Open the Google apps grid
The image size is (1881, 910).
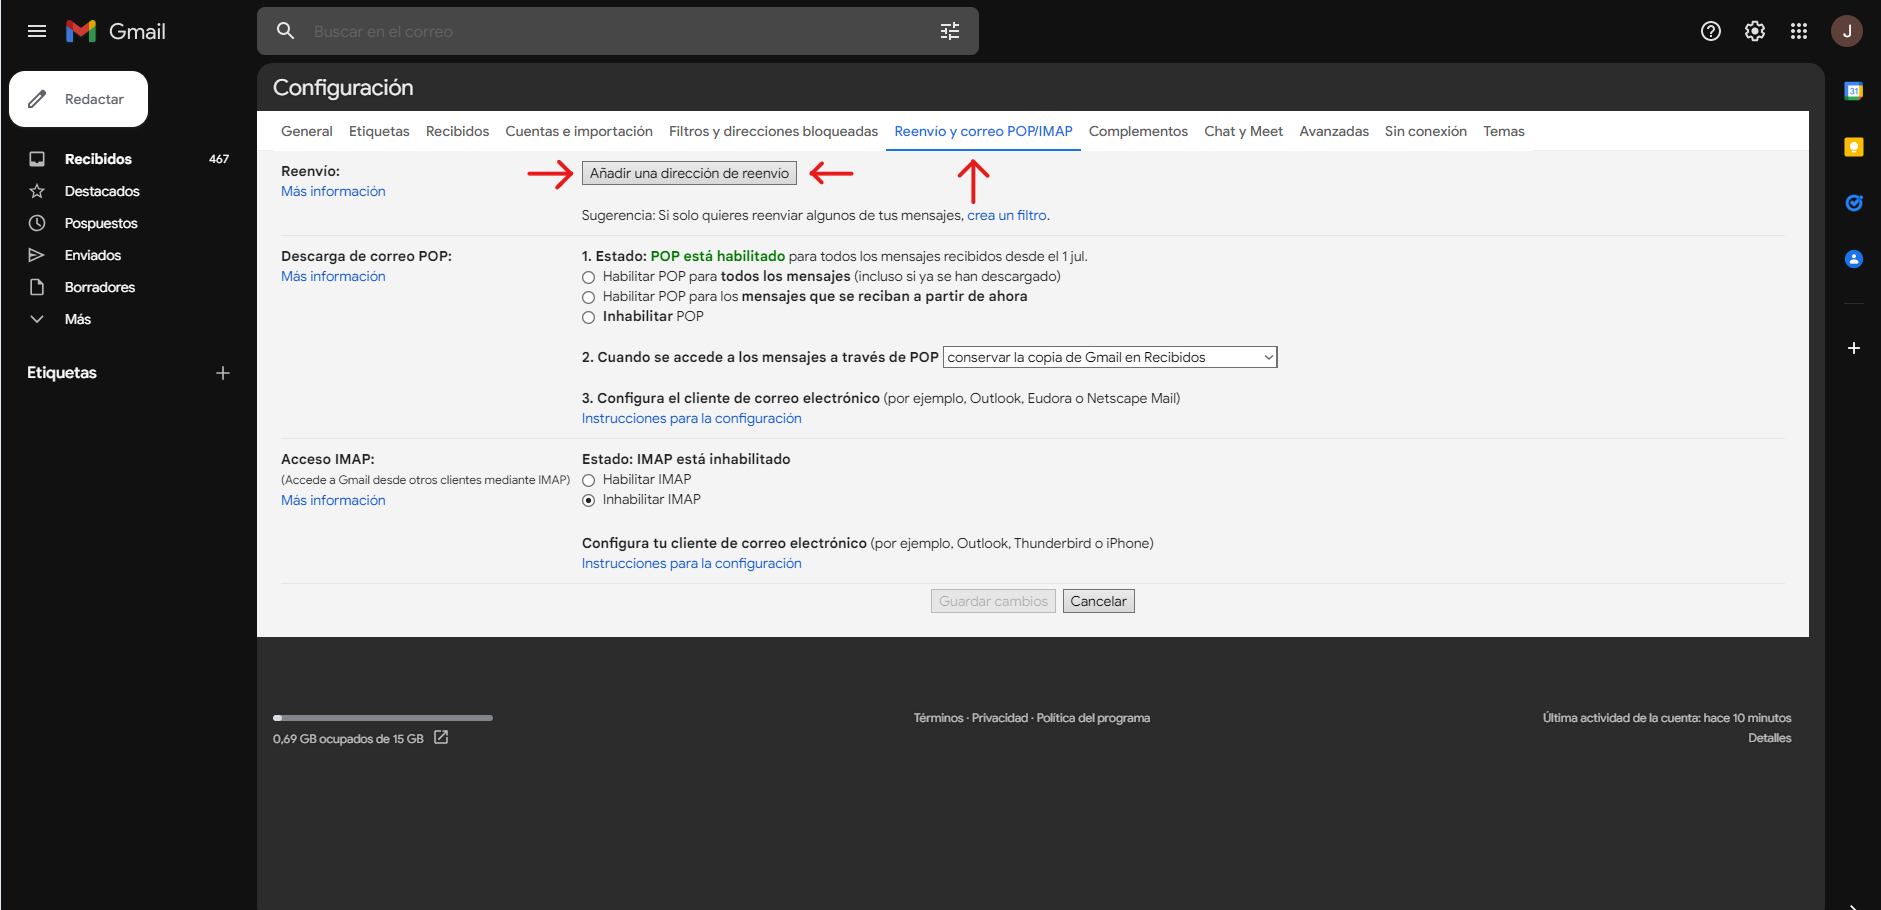pos(1798,31)
